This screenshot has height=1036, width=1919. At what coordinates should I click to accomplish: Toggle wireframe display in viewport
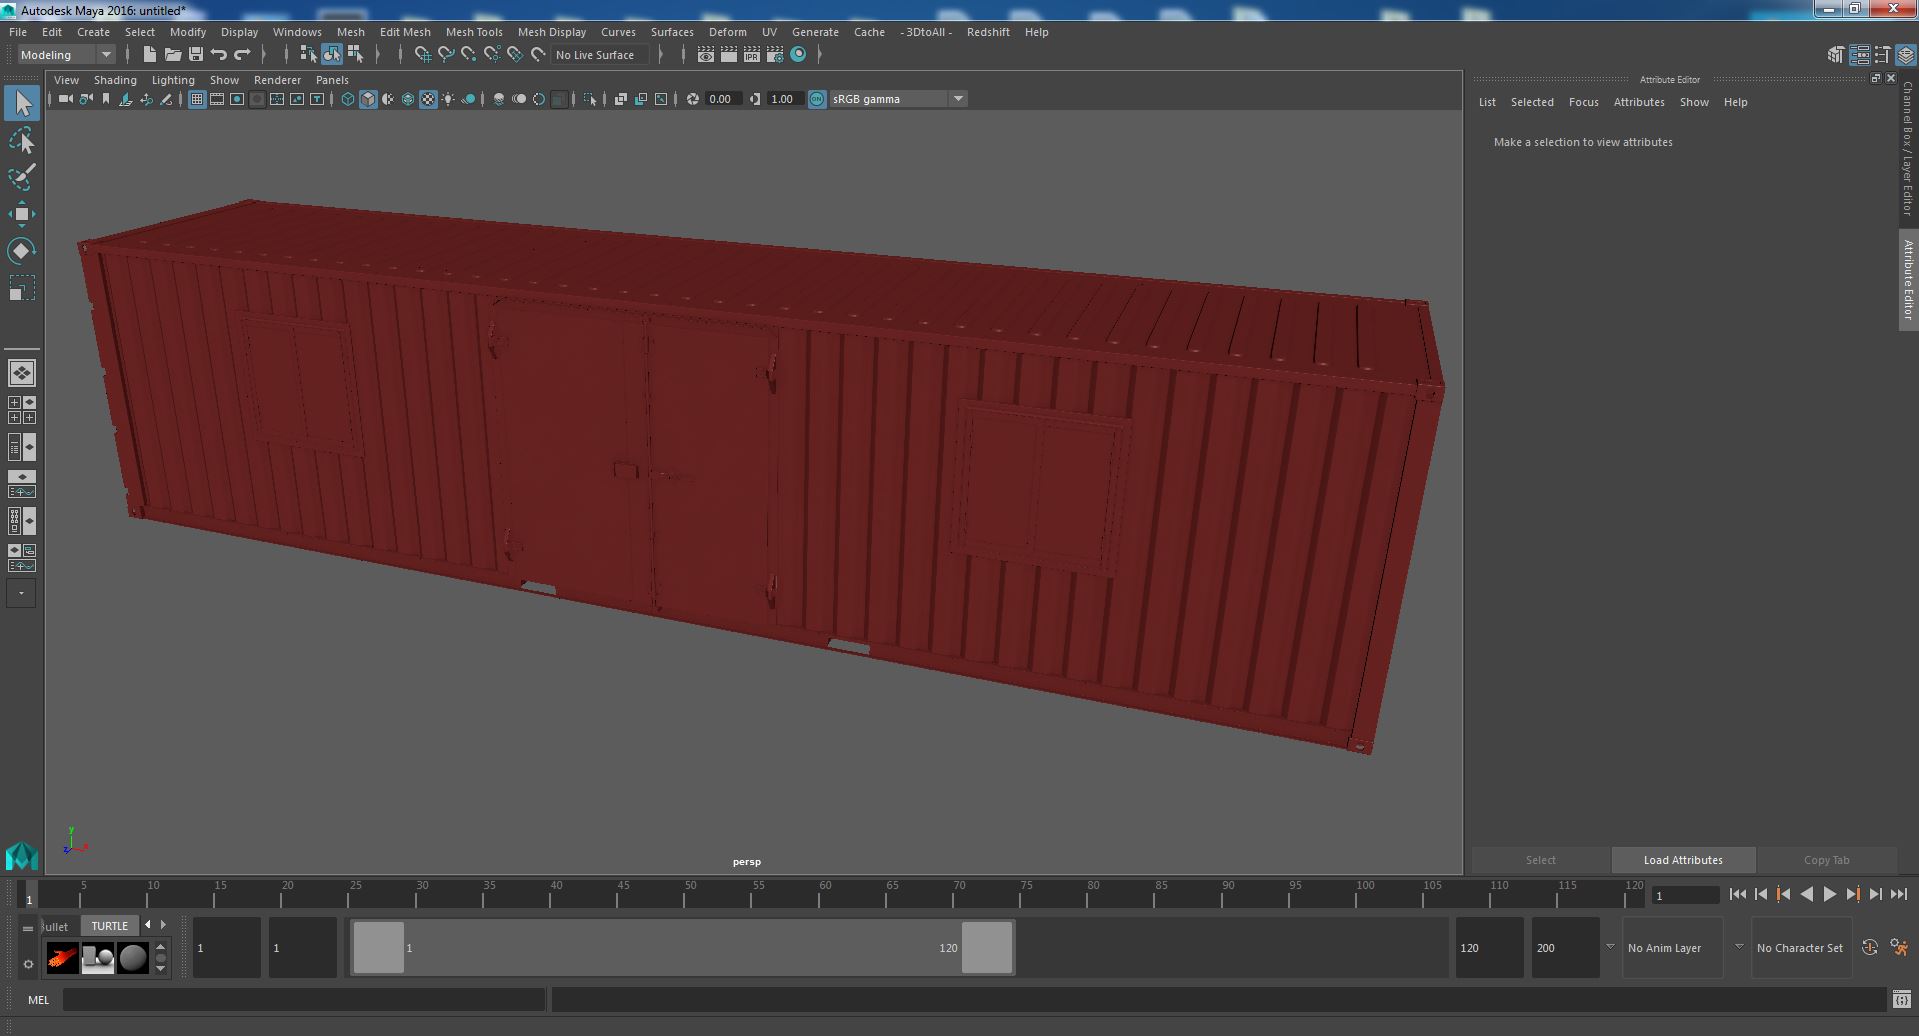pos(348,99)
